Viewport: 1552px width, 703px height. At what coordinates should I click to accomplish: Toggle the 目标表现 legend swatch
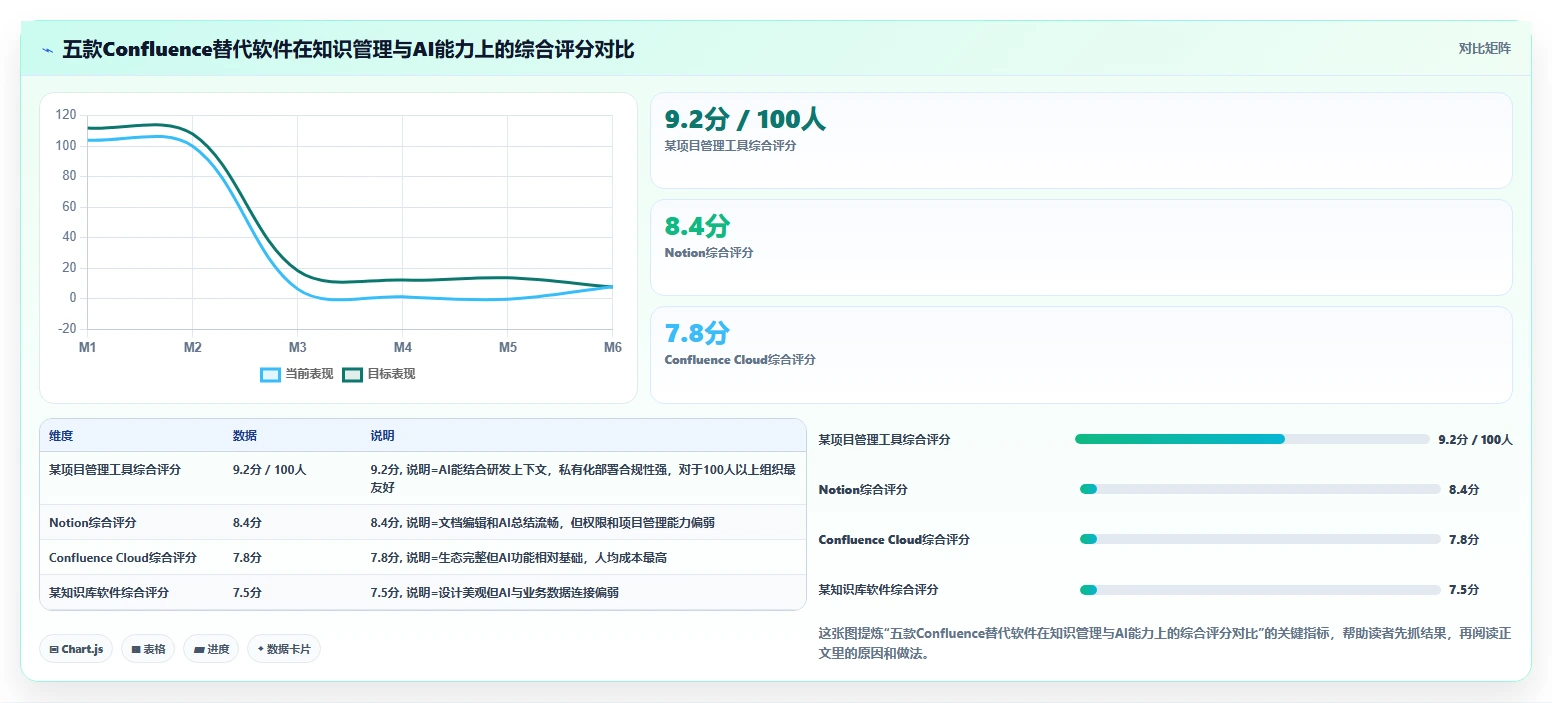[352, 374]
